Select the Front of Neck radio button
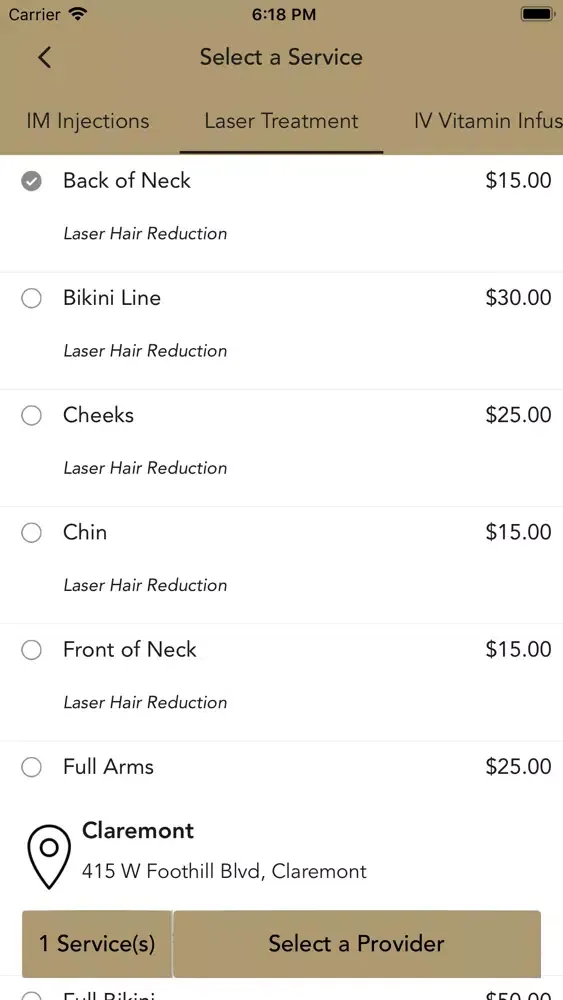 (31, 650)
